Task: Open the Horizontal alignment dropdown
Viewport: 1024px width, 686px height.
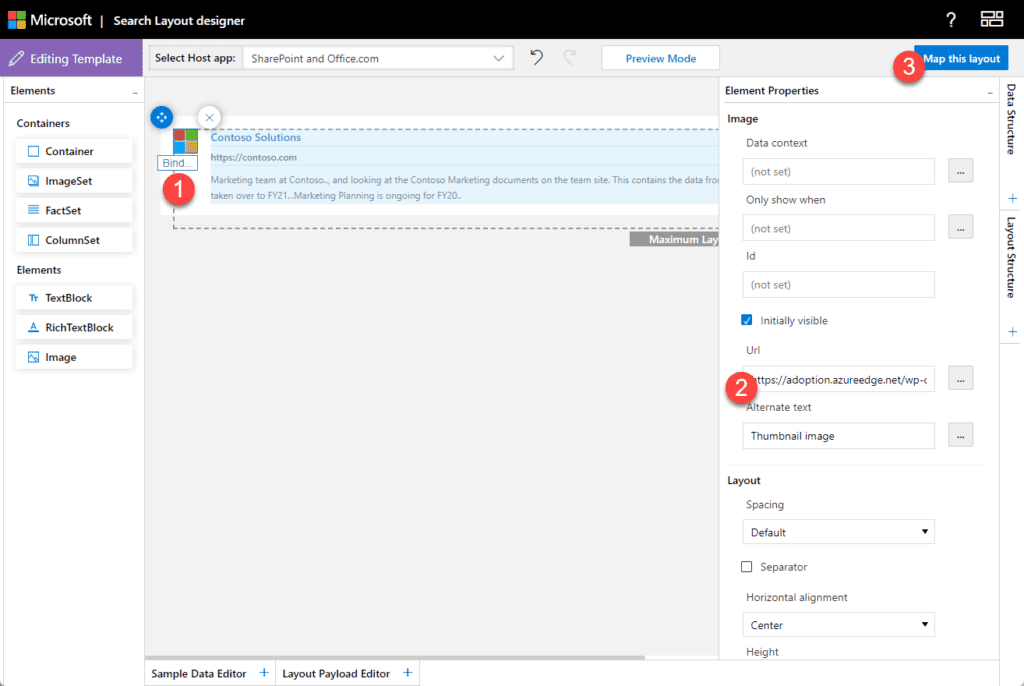Action: (839, 625)
